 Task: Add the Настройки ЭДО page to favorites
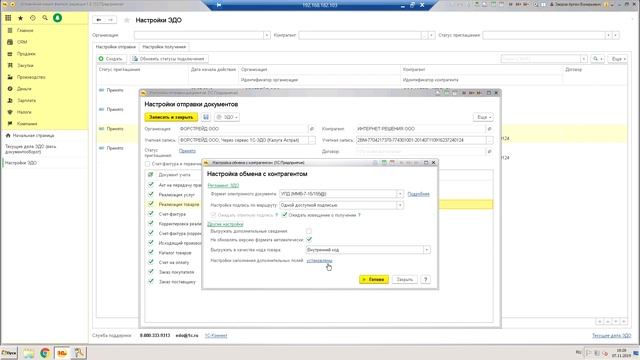point(127,20)
